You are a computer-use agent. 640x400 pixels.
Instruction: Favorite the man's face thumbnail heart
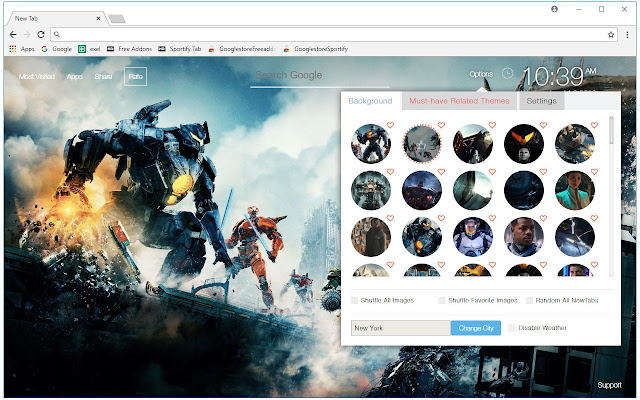pyautogui.click(x=543, y=218)
